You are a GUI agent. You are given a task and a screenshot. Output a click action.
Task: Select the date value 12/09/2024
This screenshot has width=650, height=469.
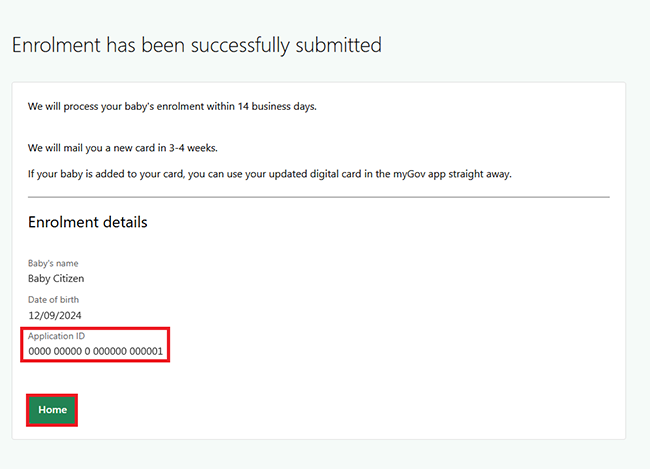[55, 315]
